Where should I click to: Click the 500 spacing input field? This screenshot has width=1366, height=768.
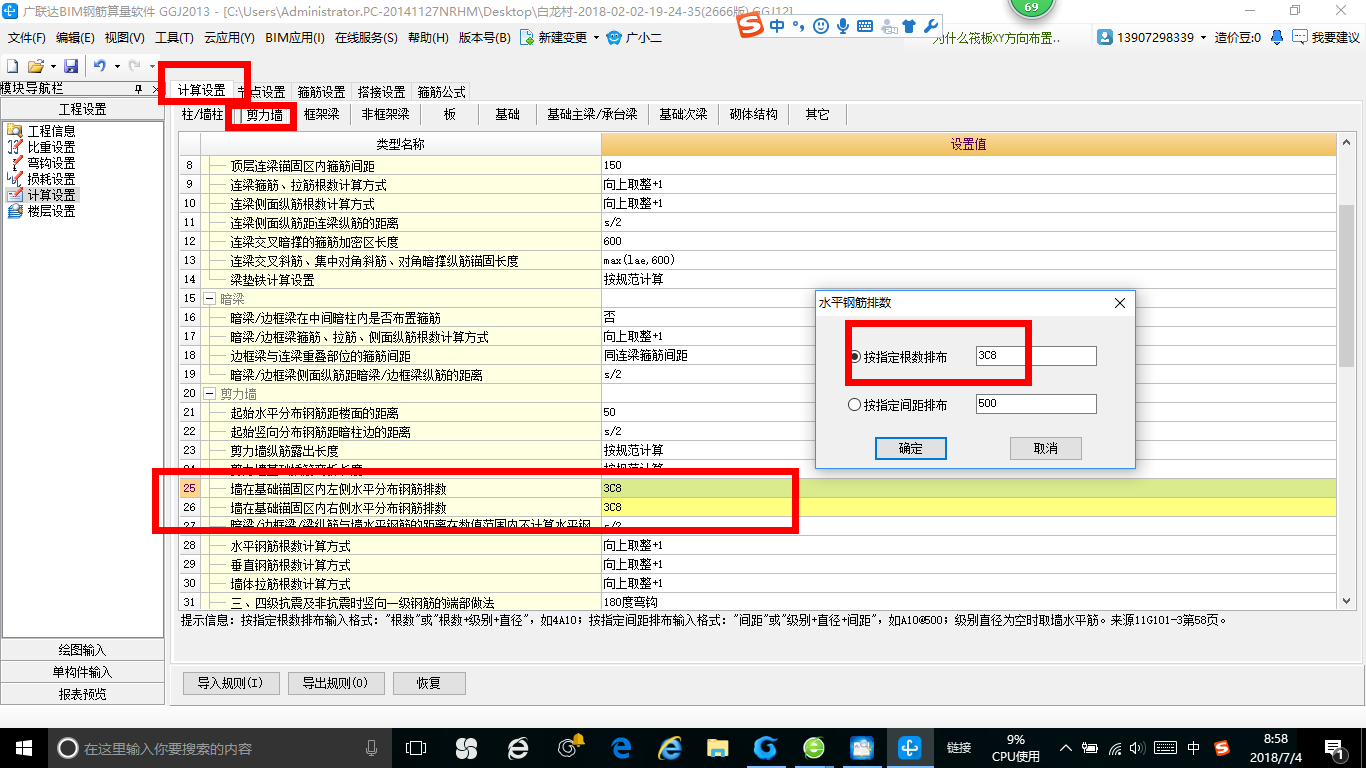pyautogui.click(x=1036, y=404)
